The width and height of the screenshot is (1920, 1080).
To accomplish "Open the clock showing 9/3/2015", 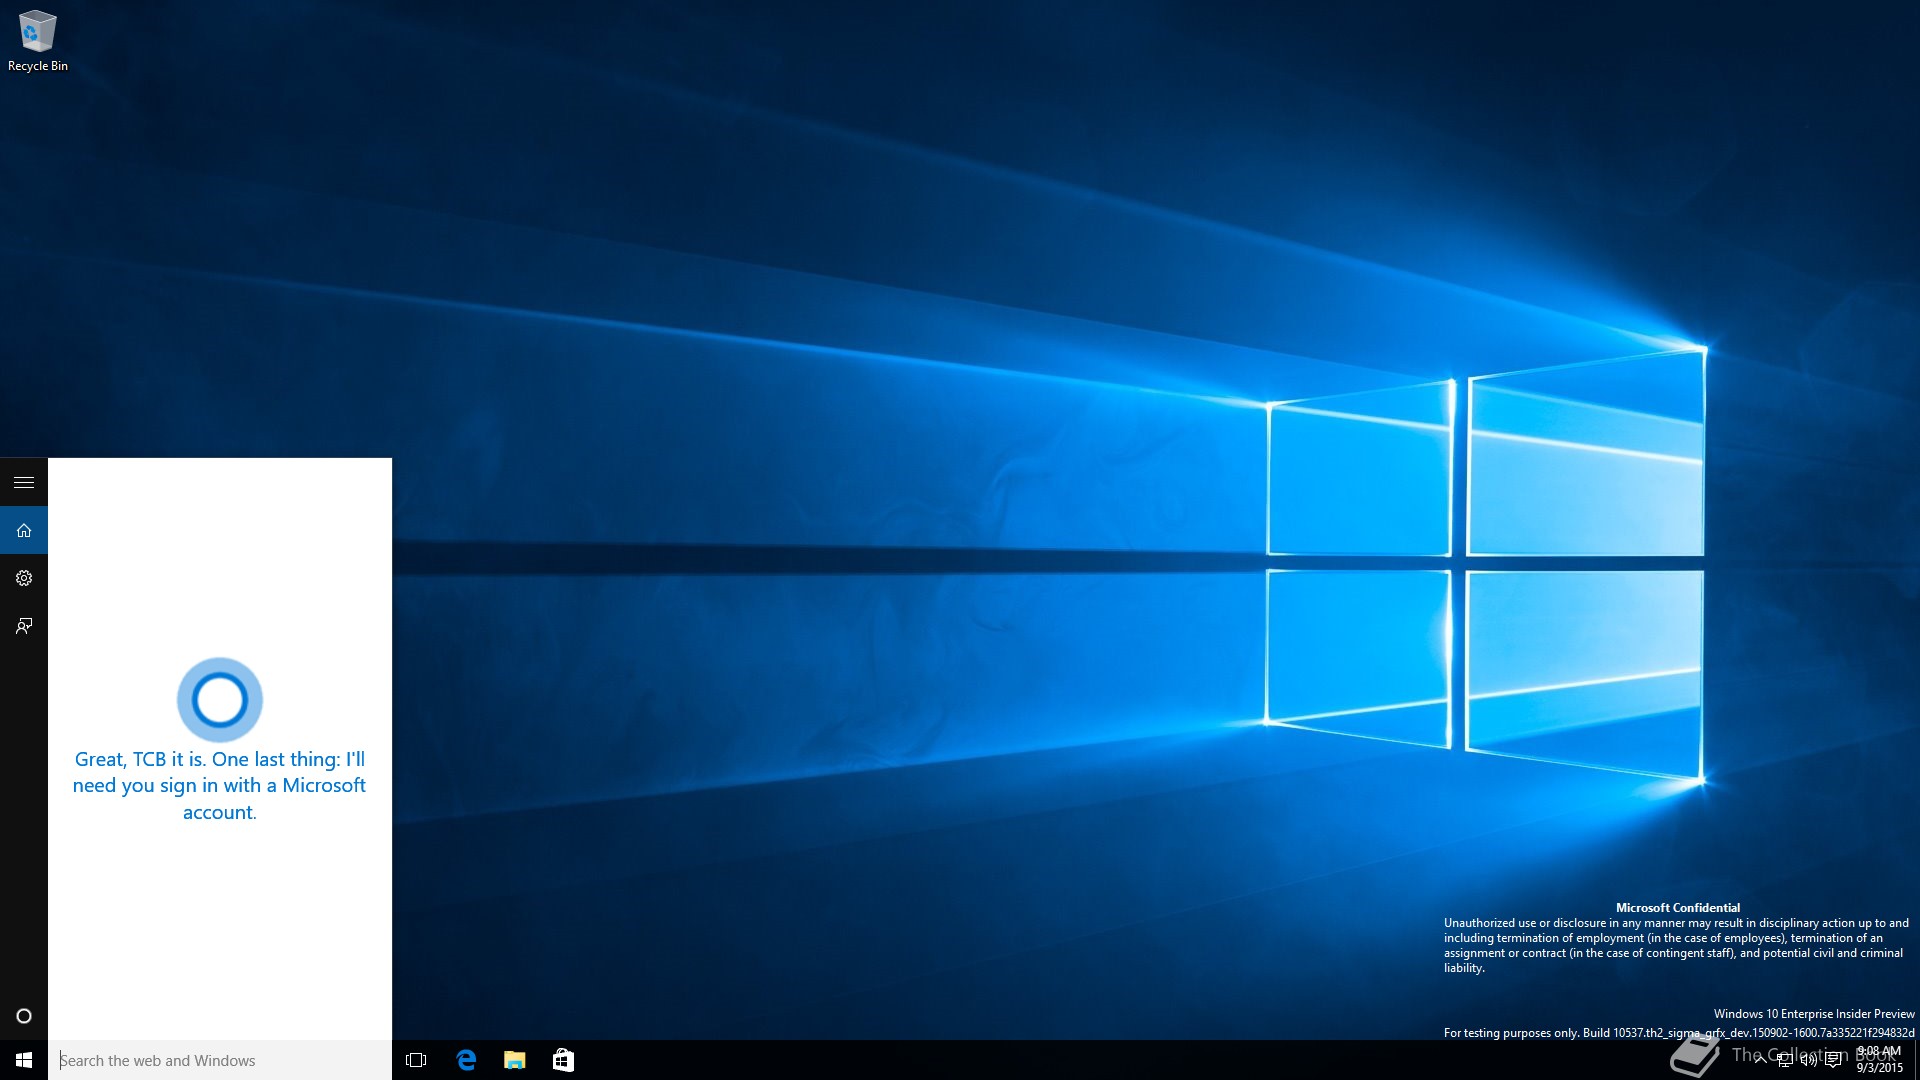I will [x=1879, y=1060].
